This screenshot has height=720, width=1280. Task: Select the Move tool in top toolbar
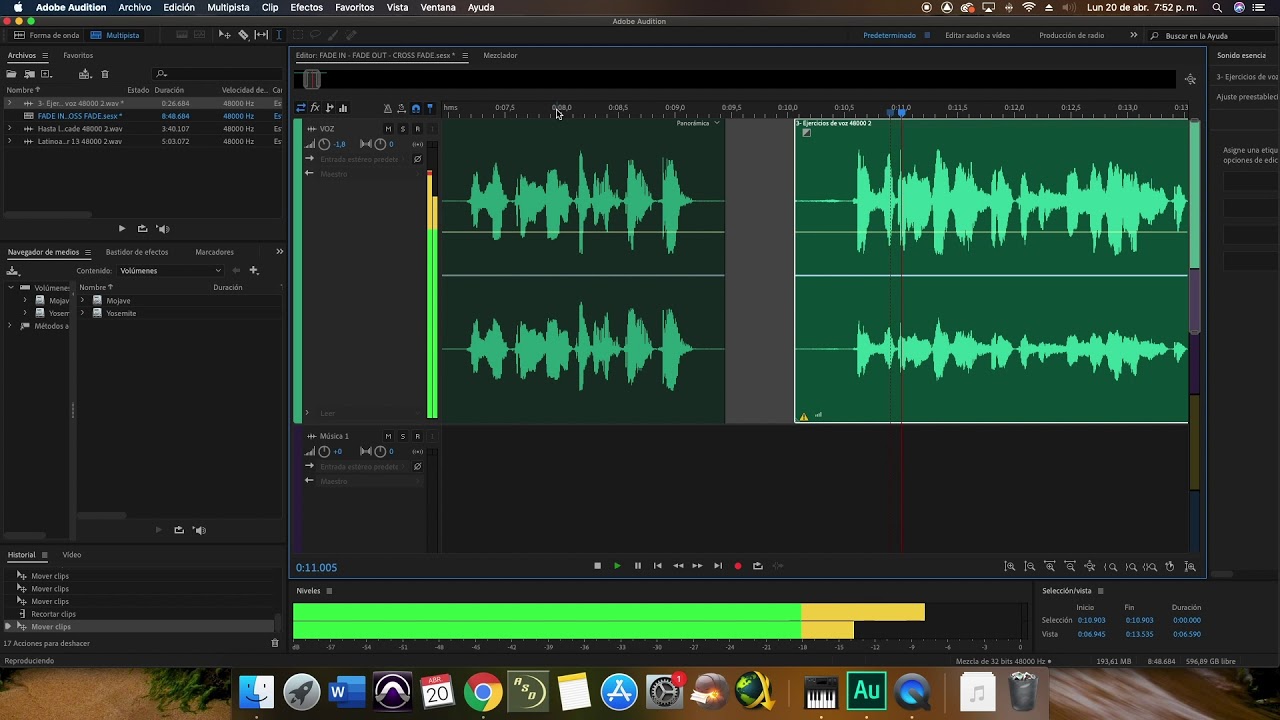coord(224,35)
